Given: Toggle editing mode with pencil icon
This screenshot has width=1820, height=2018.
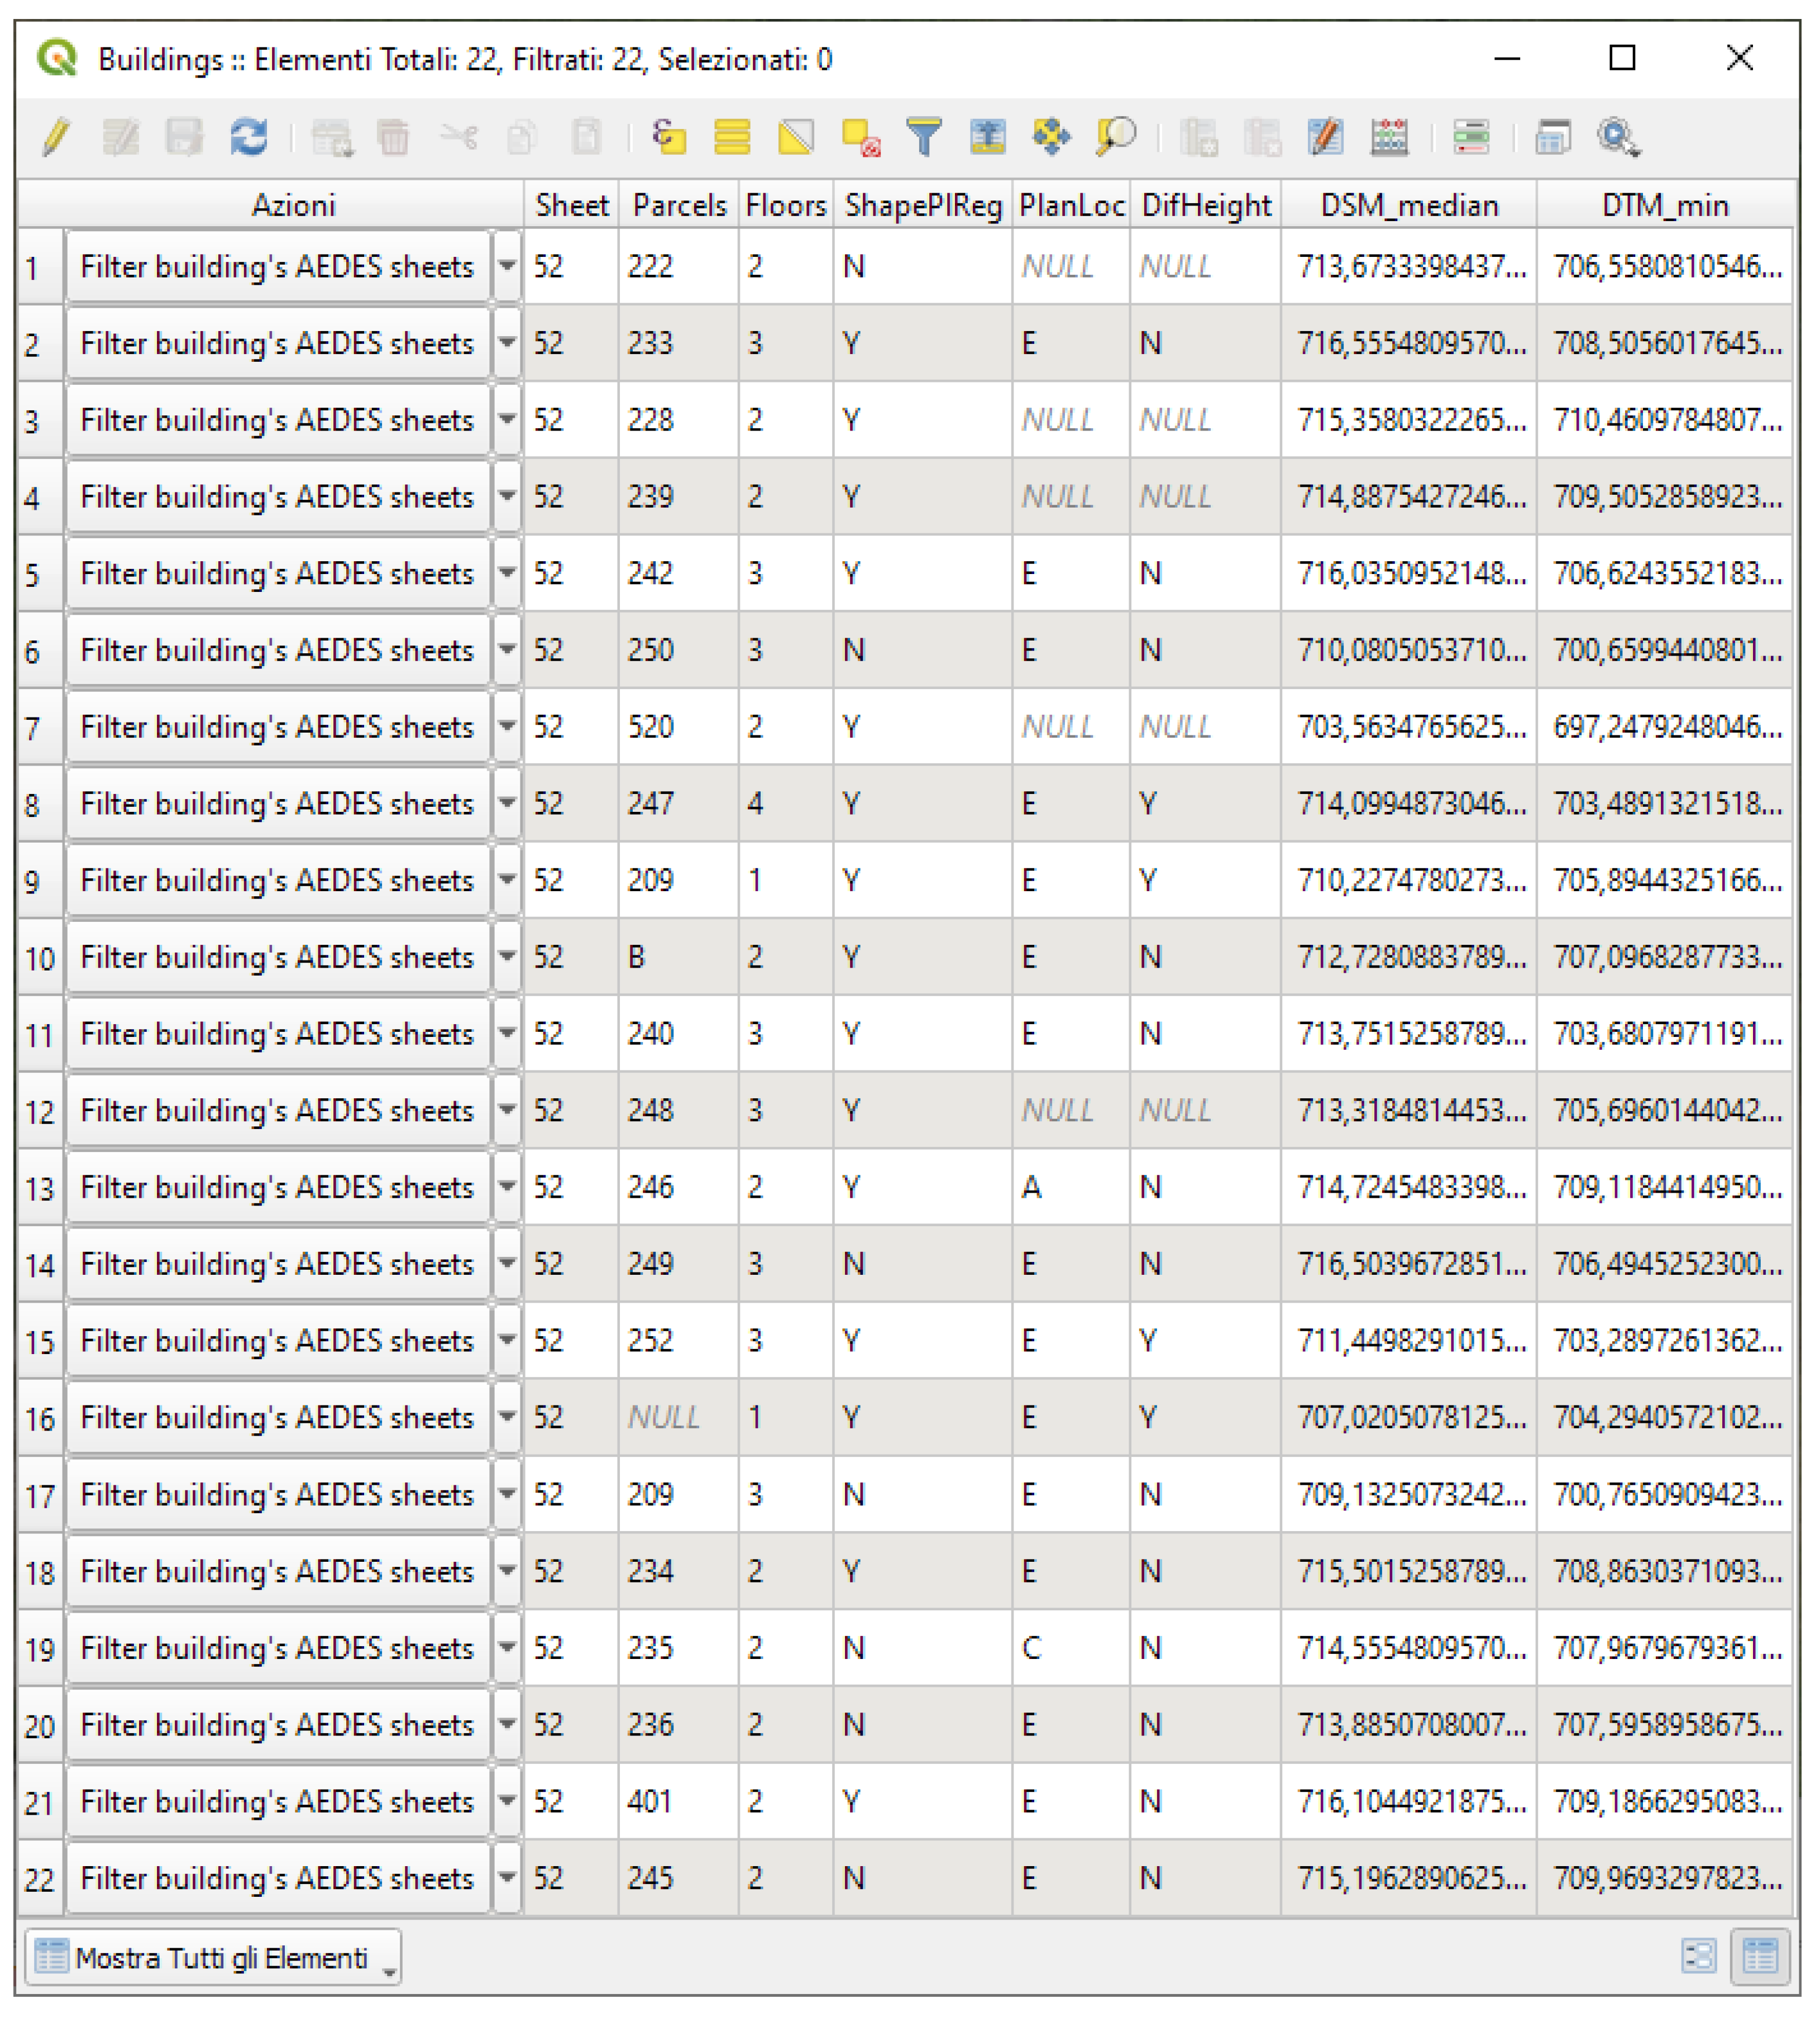Looking at the screenshot, I should [57, 137].
